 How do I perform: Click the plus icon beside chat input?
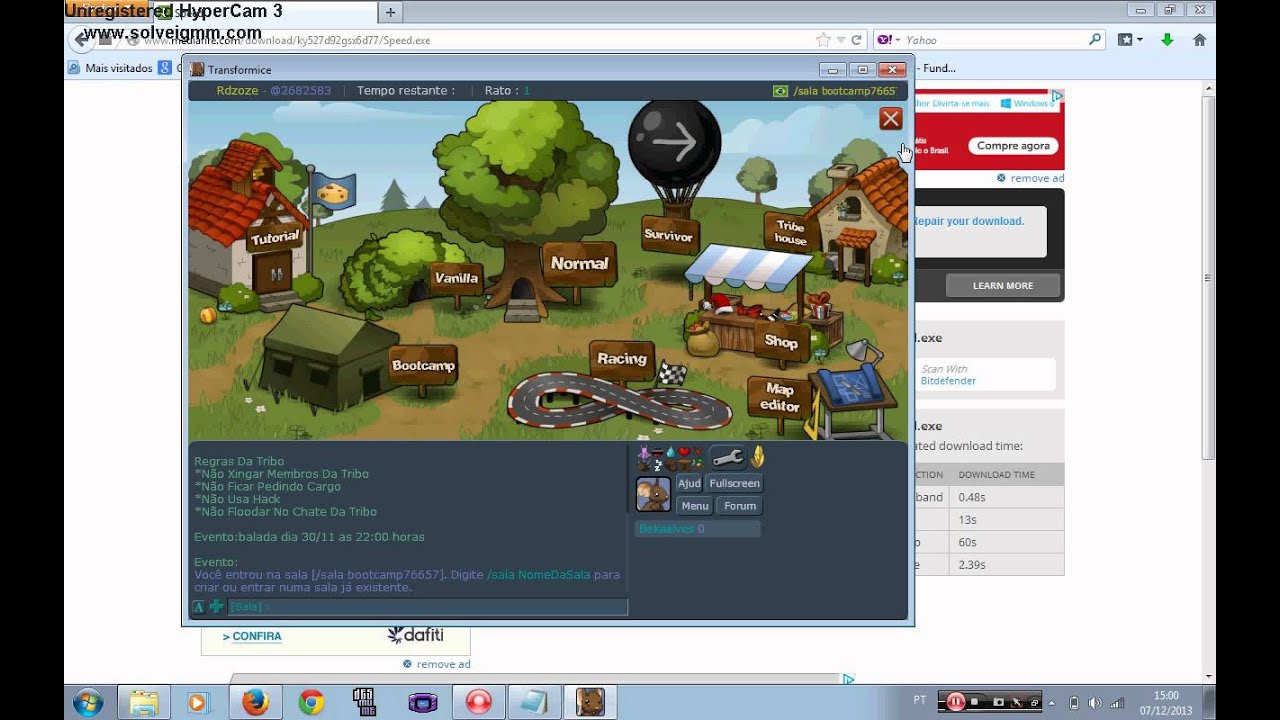[x=216, y=607]
